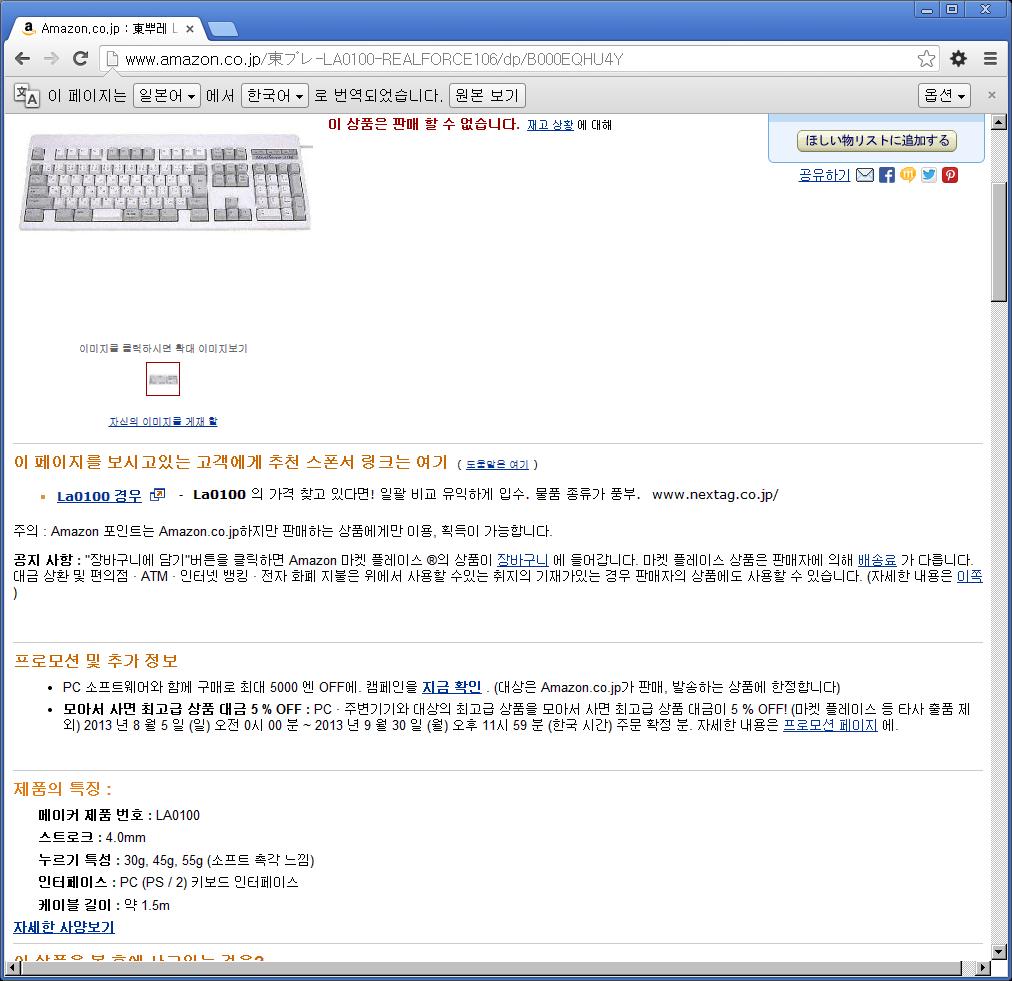Click the 프로모션 및 추가 정보 heading
The image size is (1012, 981).
tap(96, 661)
